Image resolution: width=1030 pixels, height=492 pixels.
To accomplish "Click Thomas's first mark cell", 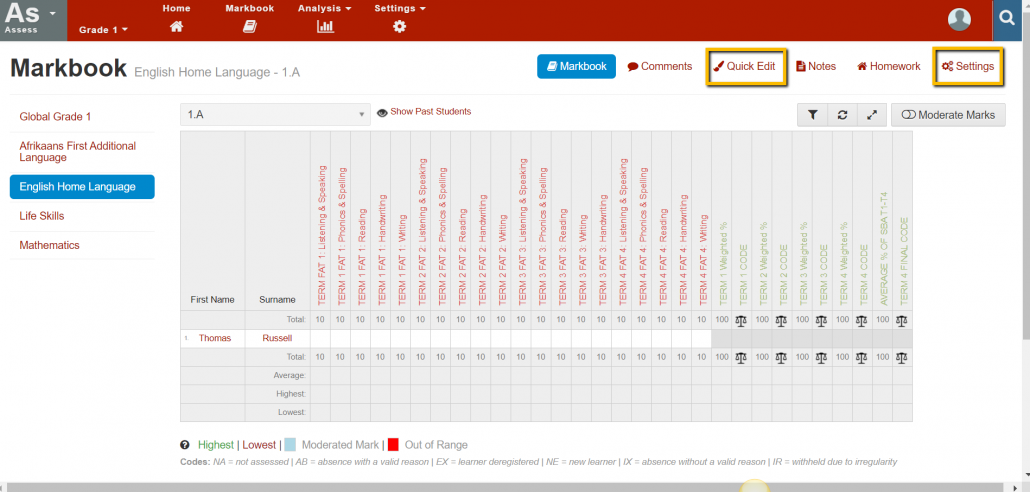I will pos(320,339).
